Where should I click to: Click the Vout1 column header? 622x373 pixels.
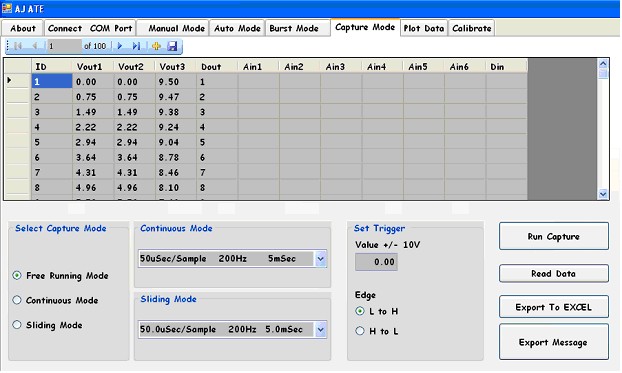click(x=93, y=66)
